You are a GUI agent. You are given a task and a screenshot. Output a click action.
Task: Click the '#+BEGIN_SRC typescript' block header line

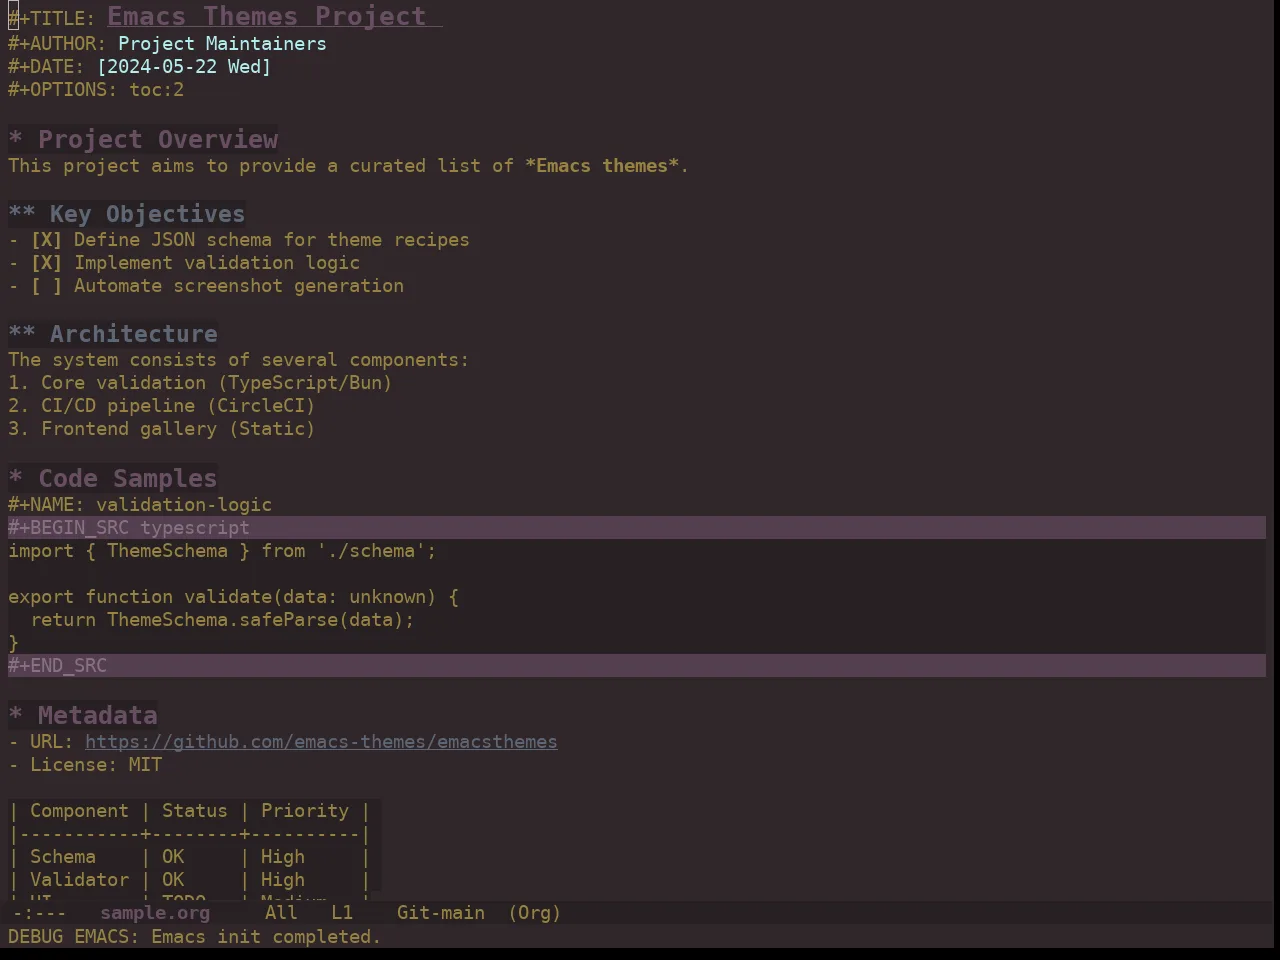tap(637, 528)
